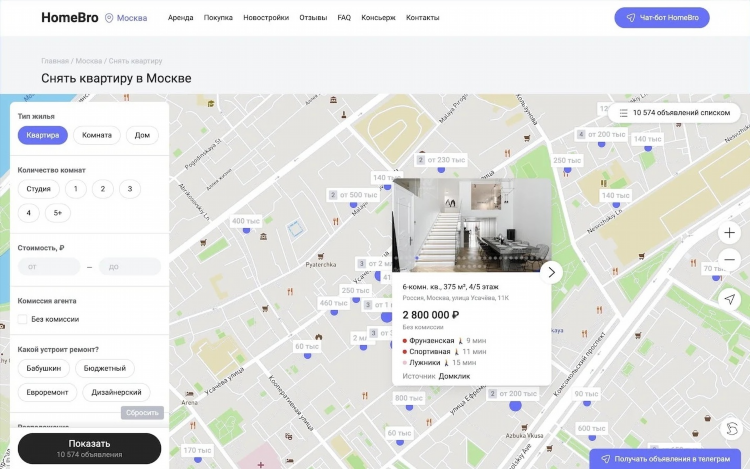The image size is (750, 469).
Task: Tick the Без комиссии checkbox
Action: 22,319
